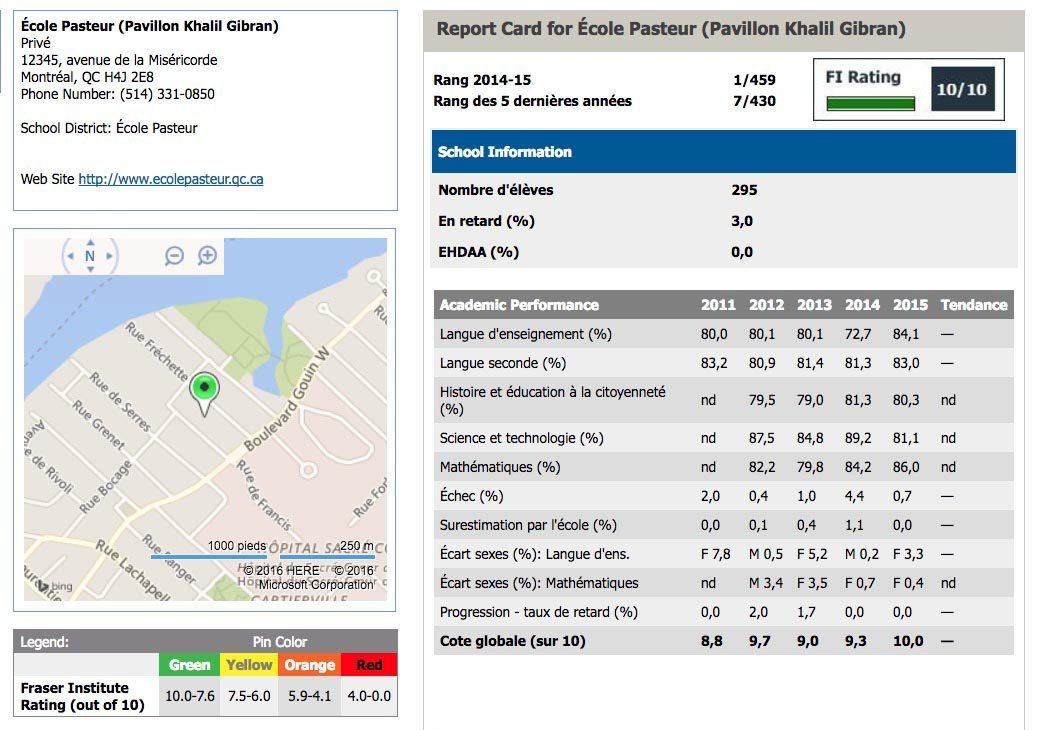
Task: Click the Red legend color cell
Action: [369, 665]
